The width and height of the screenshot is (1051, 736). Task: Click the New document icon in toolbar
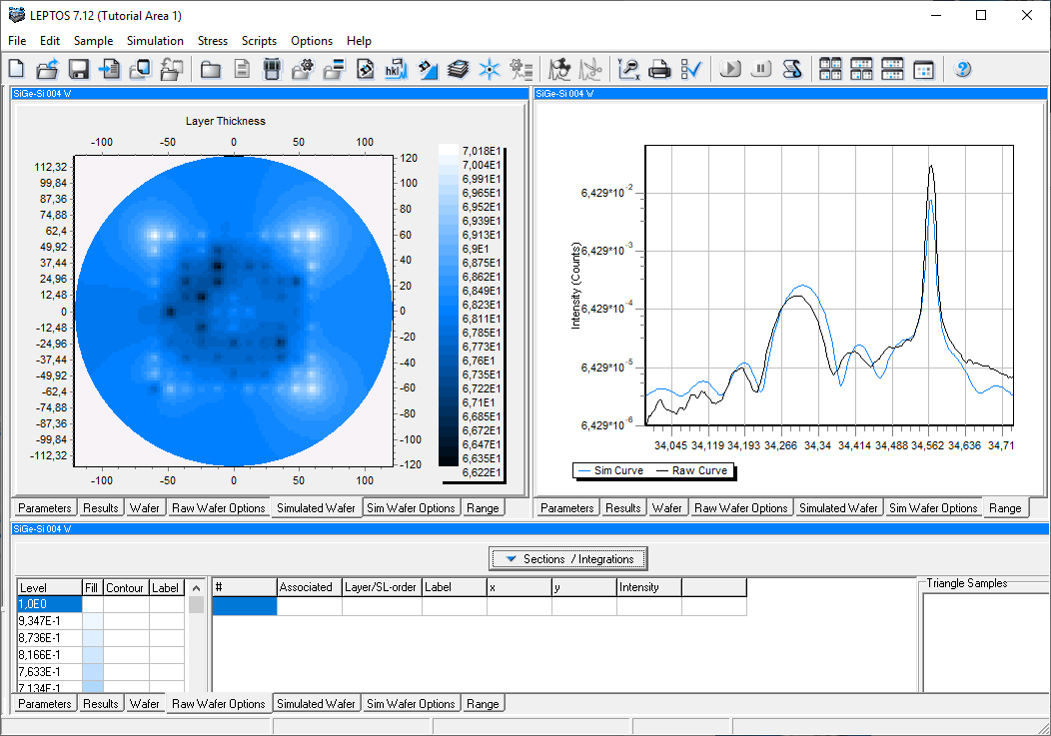[x=16, y=69]
